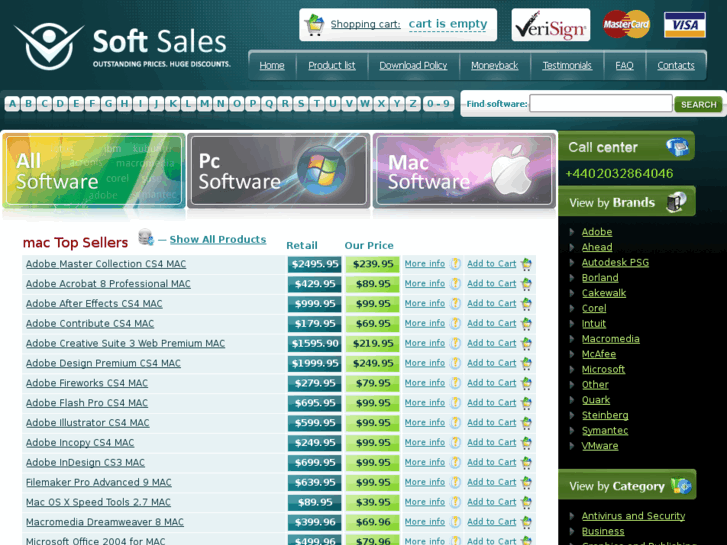The height and width of the screenshot is (545, 727).
Task: Click database icon beside mac Top Sellers
Action: [x=146, y=237]
